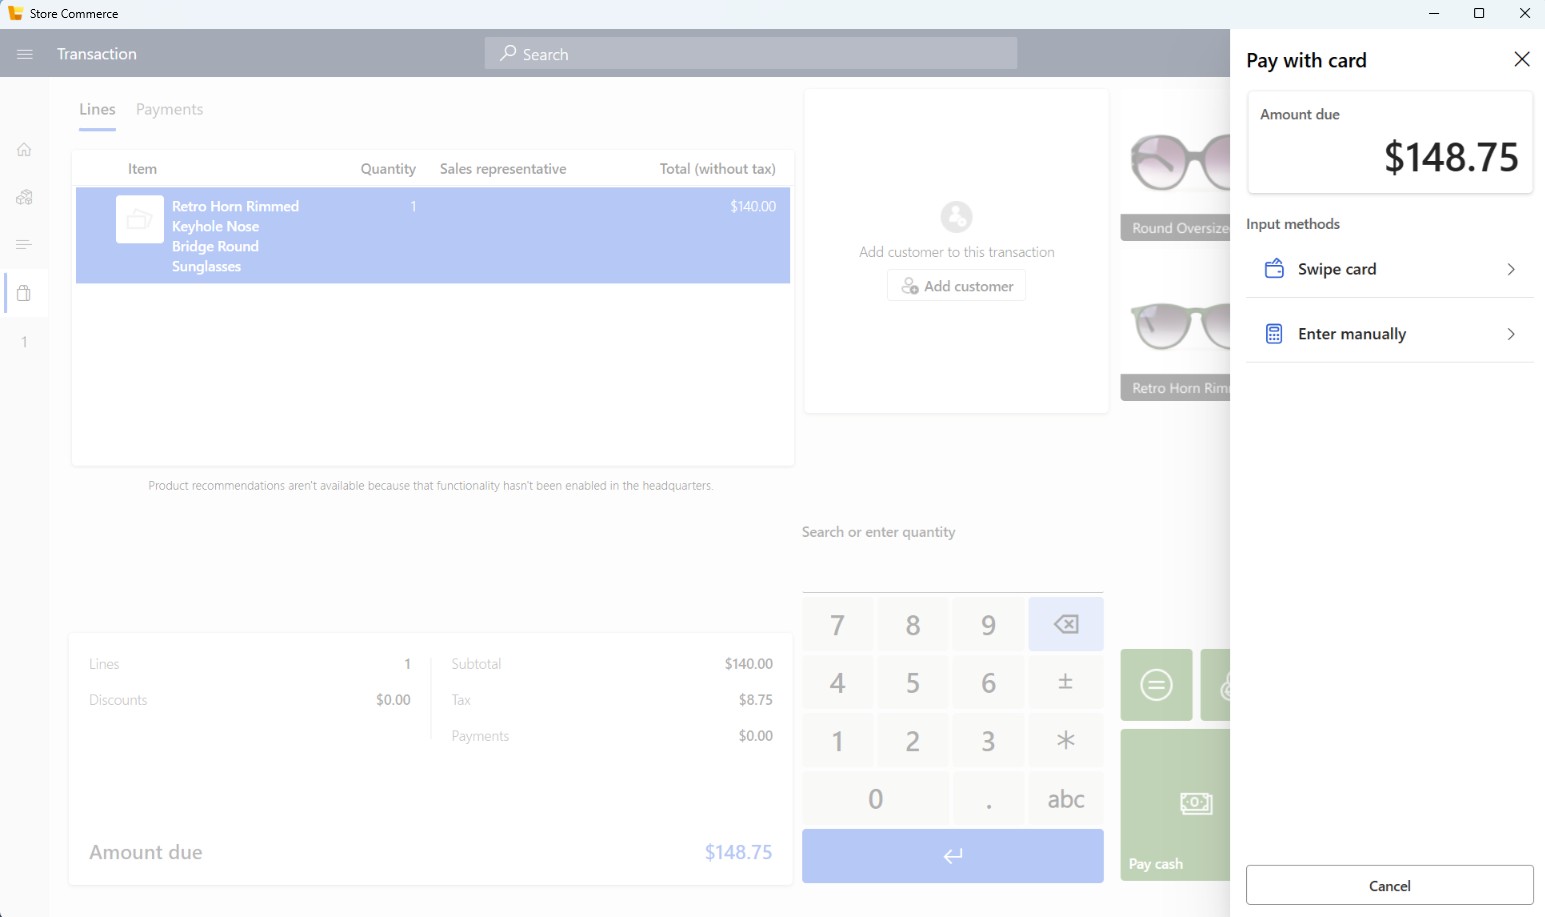This screenshot has width=1545, height=917.
Task: Open the Home view in the sidebar
Action: pos(24,148)
